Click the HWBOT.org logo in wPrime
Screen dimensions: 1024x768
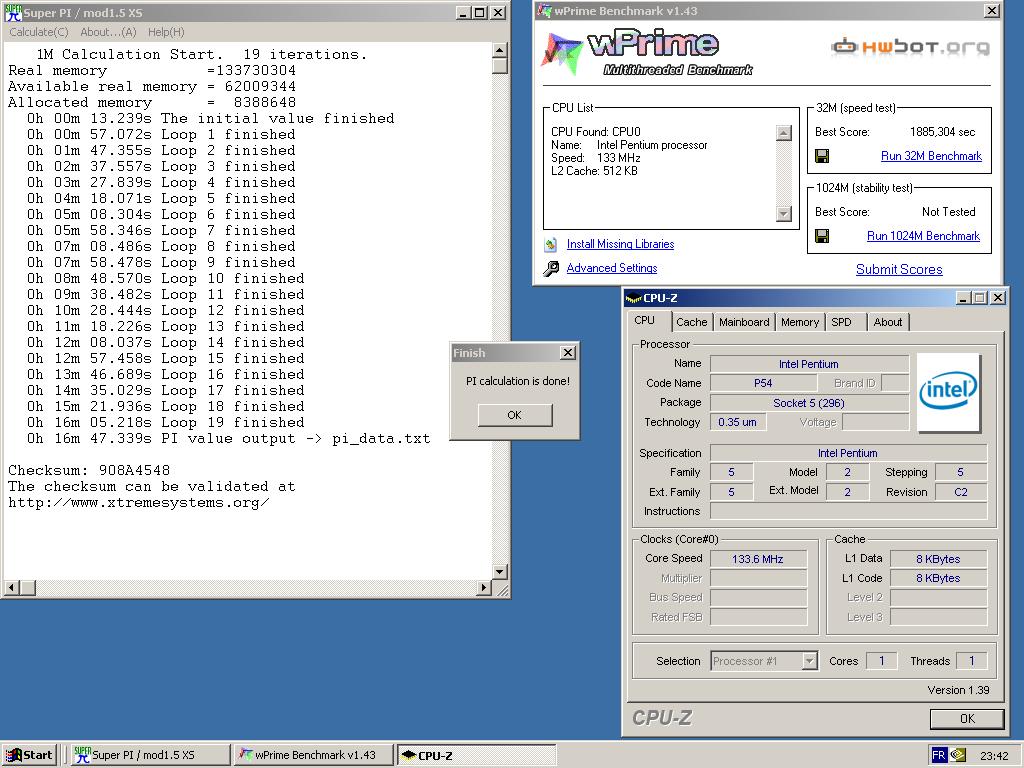coord(910,46)
